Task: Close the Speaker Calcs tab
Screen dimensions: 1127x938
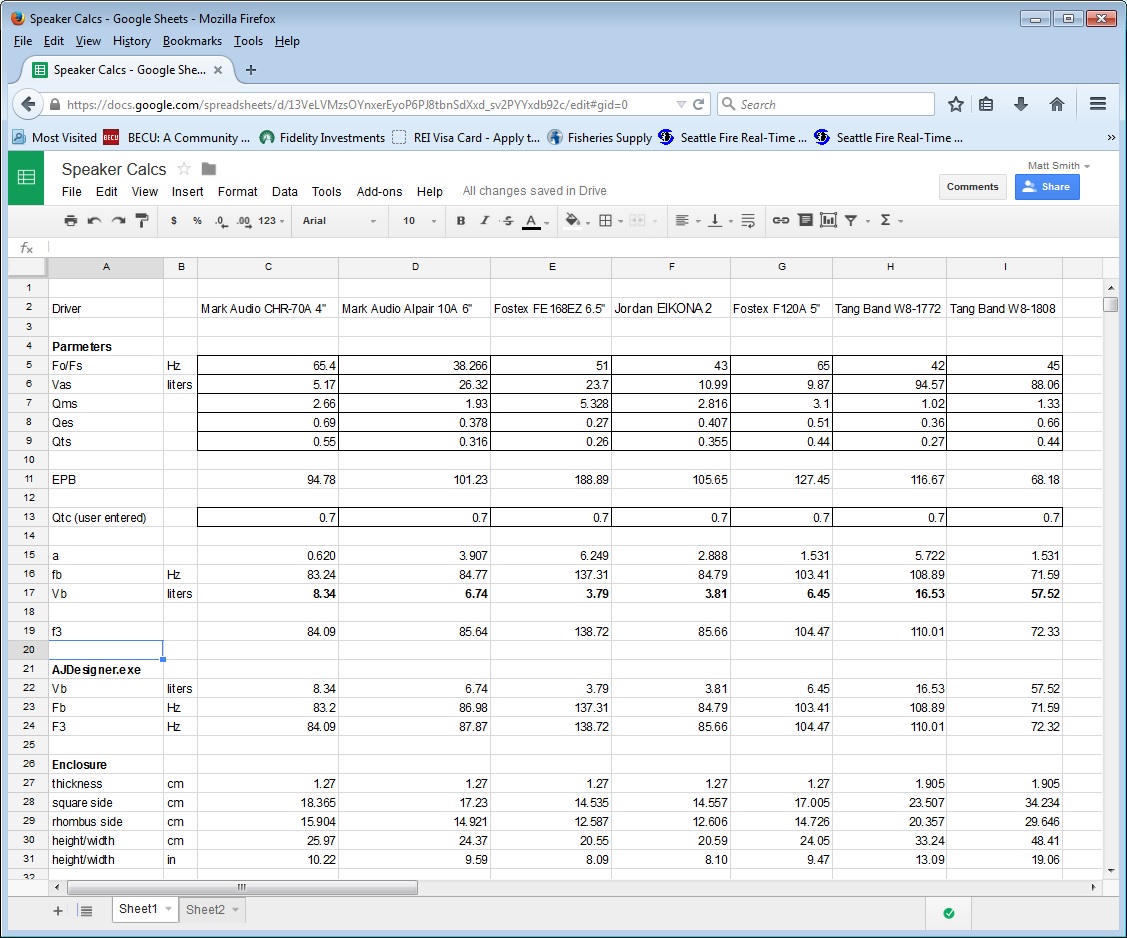Action: click(218, 70)
